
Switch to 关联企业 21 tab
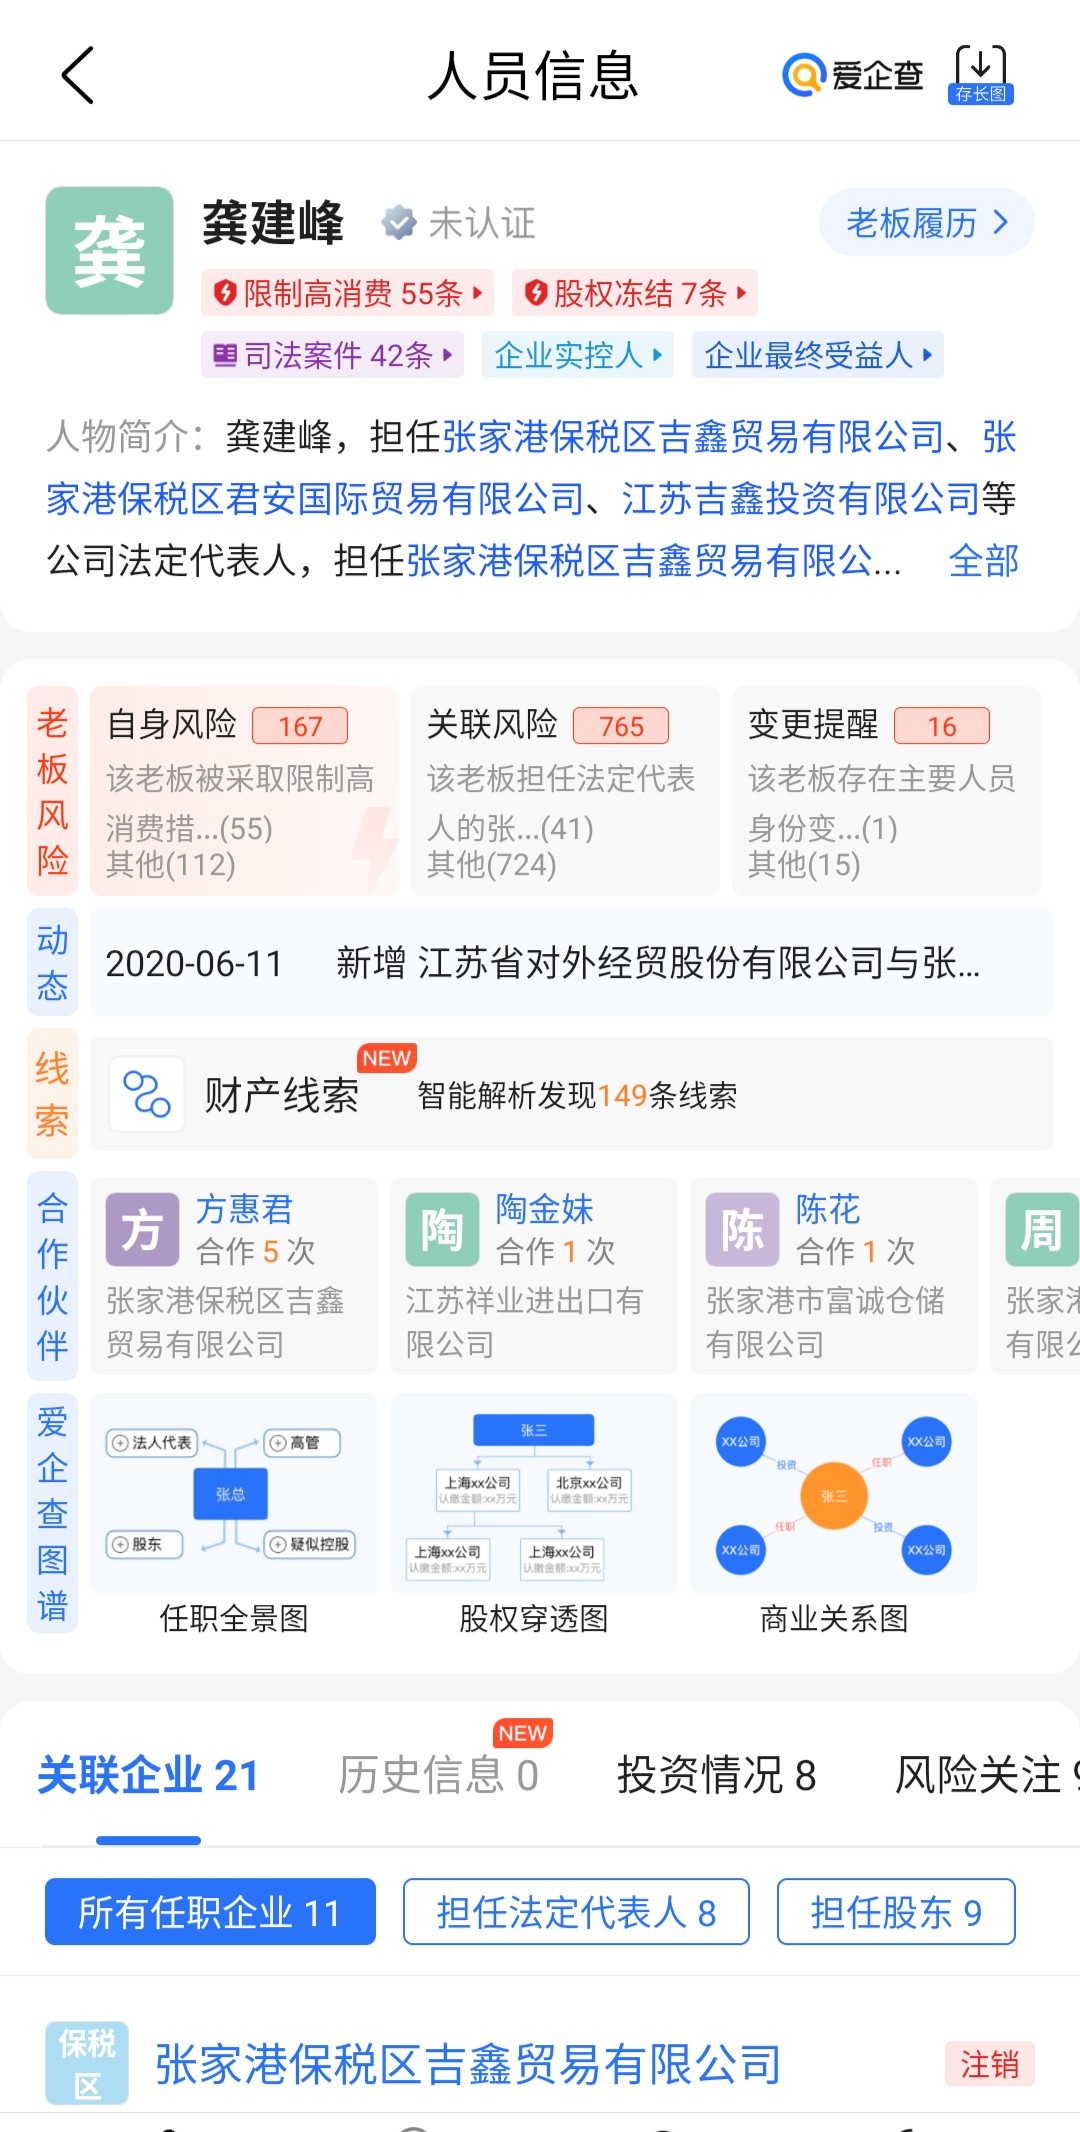[x=148, y=1776]
